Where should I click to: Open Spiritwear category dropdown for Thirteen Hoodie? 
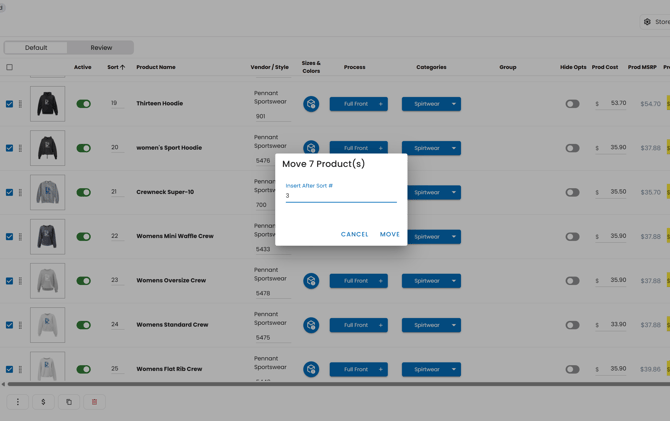pos(431,104)
